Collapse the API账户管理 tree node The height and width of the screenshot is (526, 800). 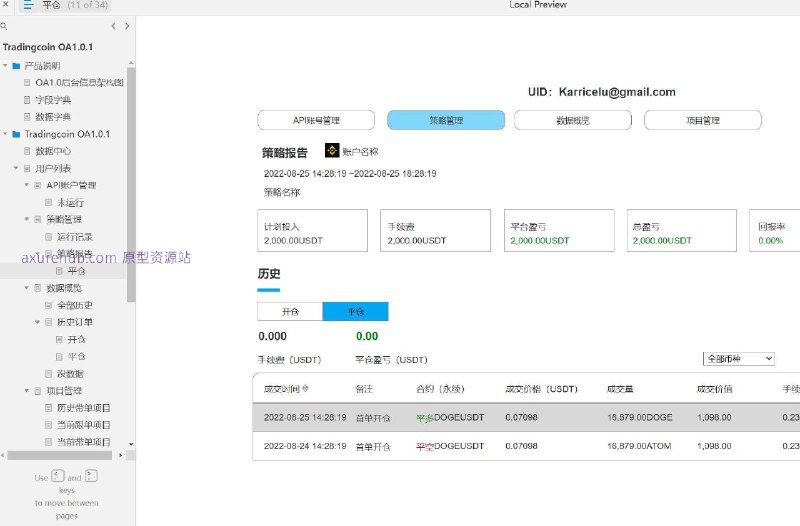click(x=27, y=185)
